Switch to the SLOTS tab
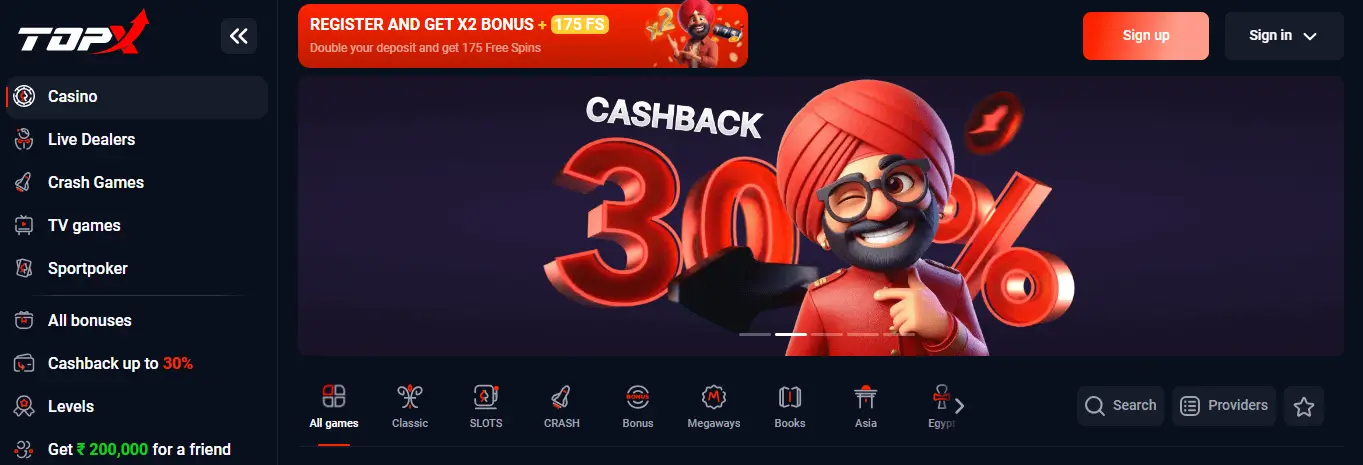 click(x=486, y=405)
